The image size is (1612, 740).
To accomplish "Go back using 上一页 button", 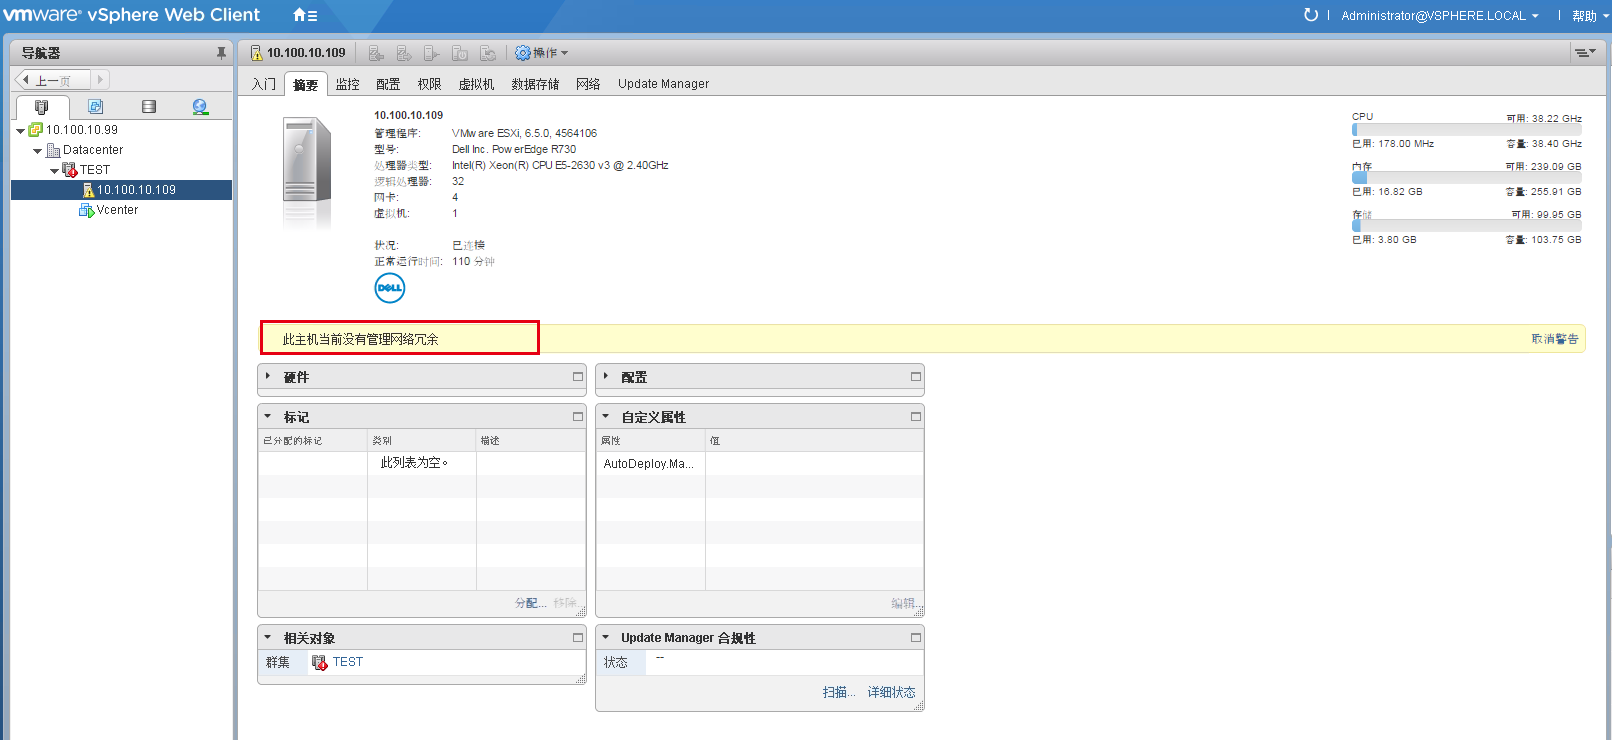I will (53, 80).
